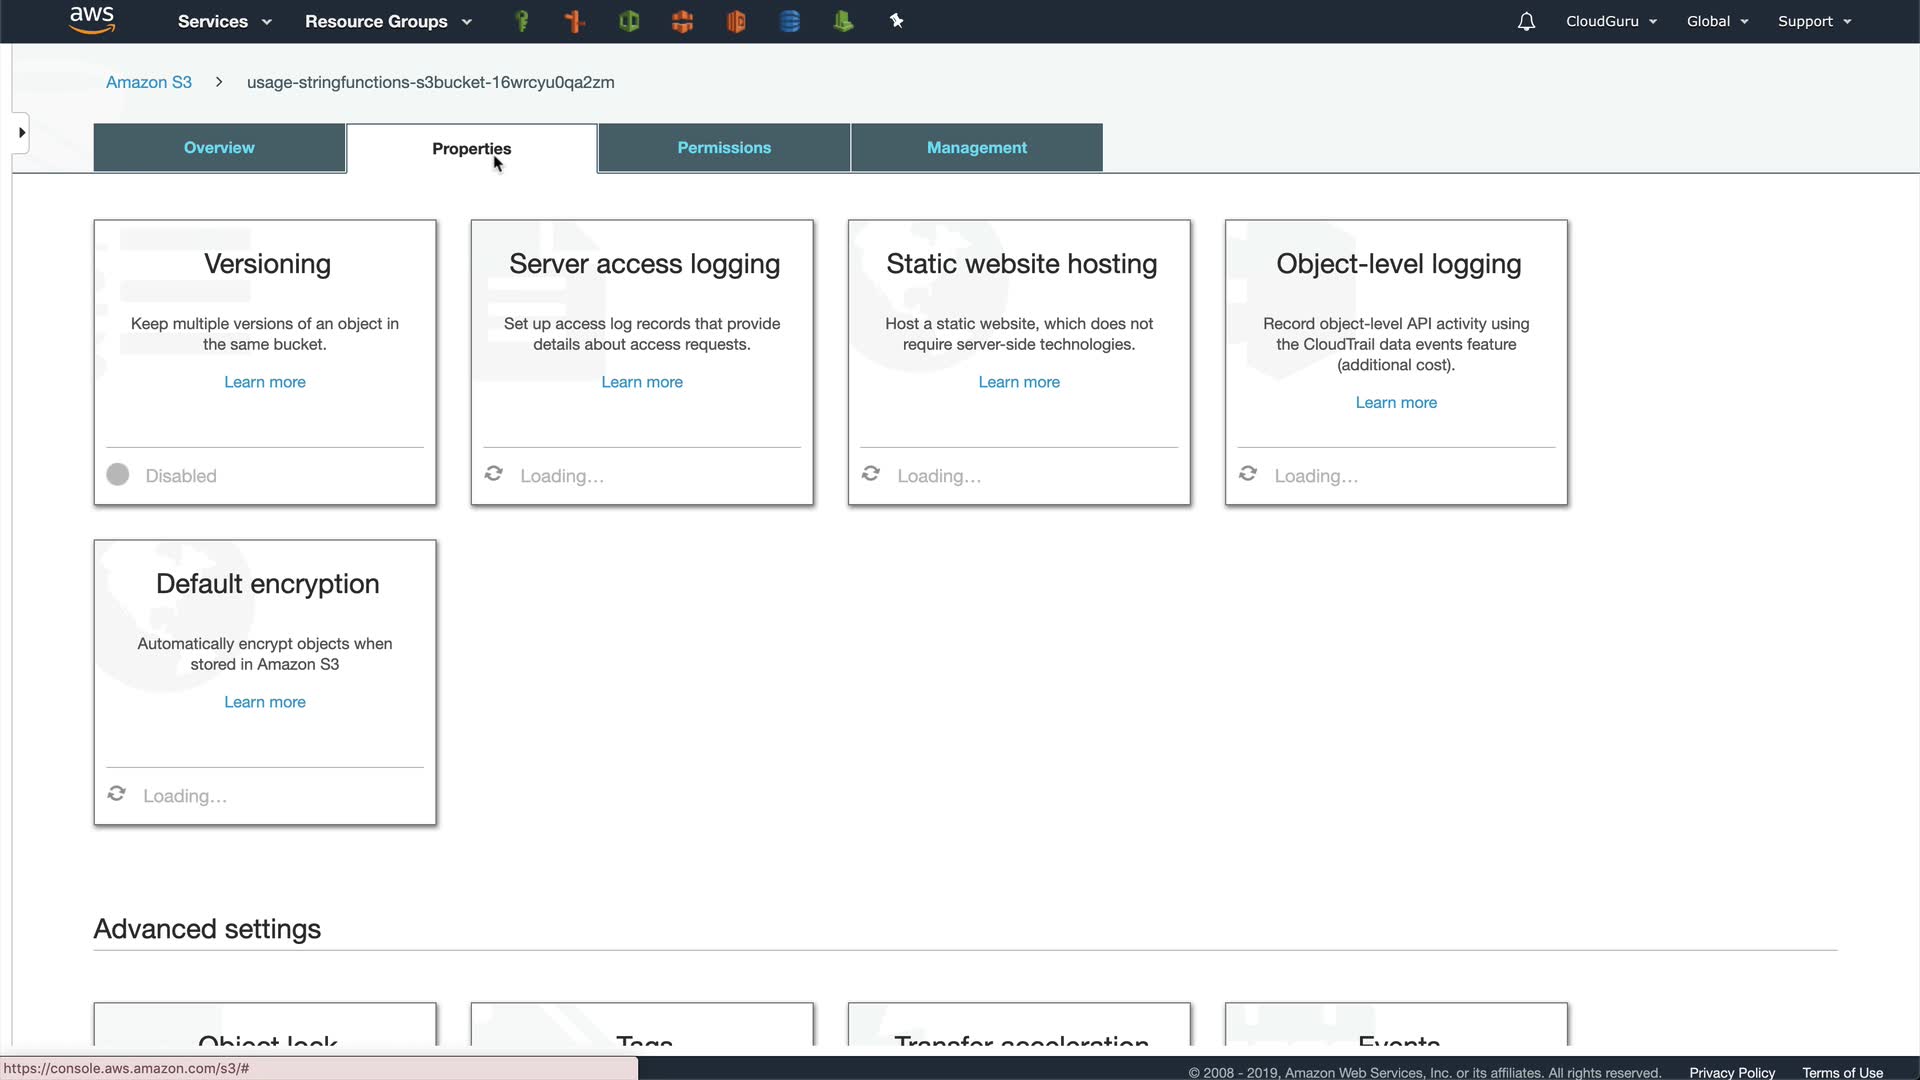The image size is (1920, 1080).
Task: Open the IAM green key shortcut icon
Action: point(521,21)
